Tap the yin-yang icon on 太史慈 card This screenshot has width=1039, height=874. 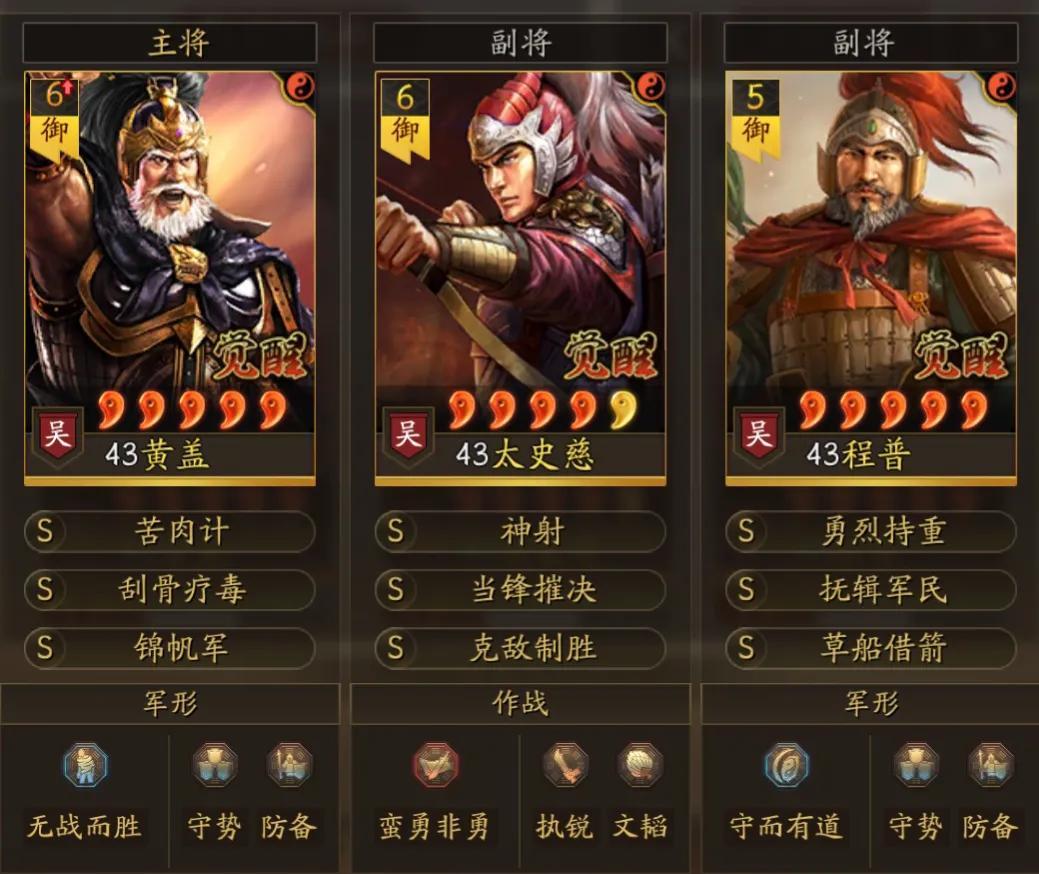650,87
